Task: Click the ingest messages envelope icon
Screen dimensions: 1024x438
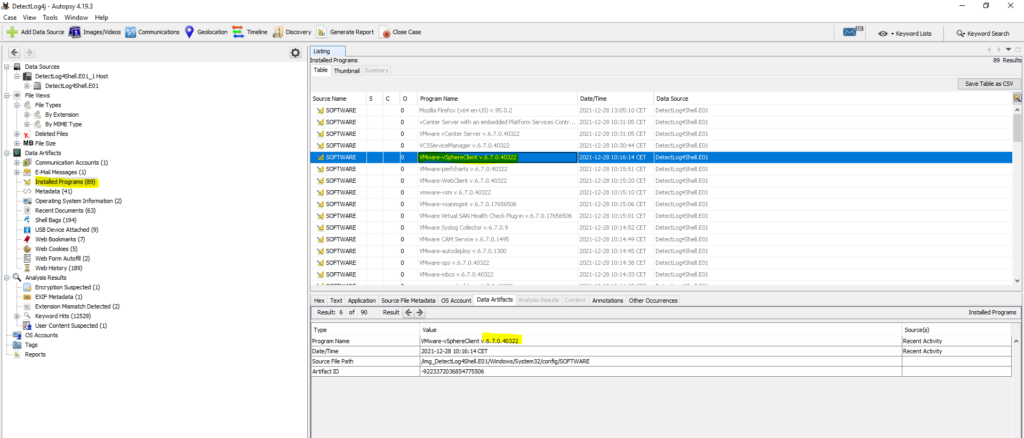Action: point(852,32)
